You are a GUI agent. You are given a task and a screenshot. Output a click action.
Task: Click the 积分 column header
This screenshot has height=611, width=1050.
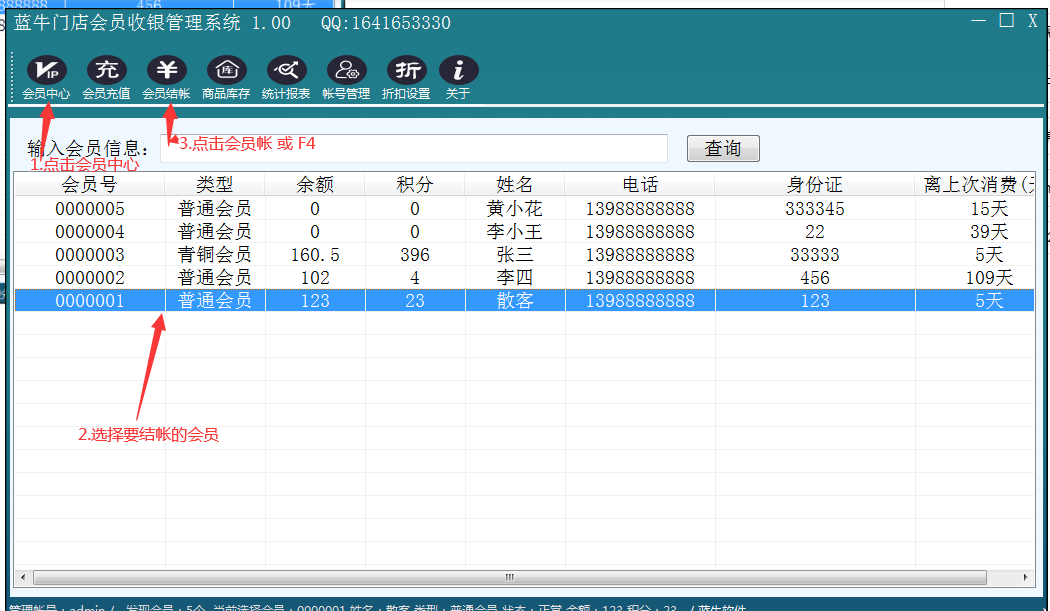point(415,185)
